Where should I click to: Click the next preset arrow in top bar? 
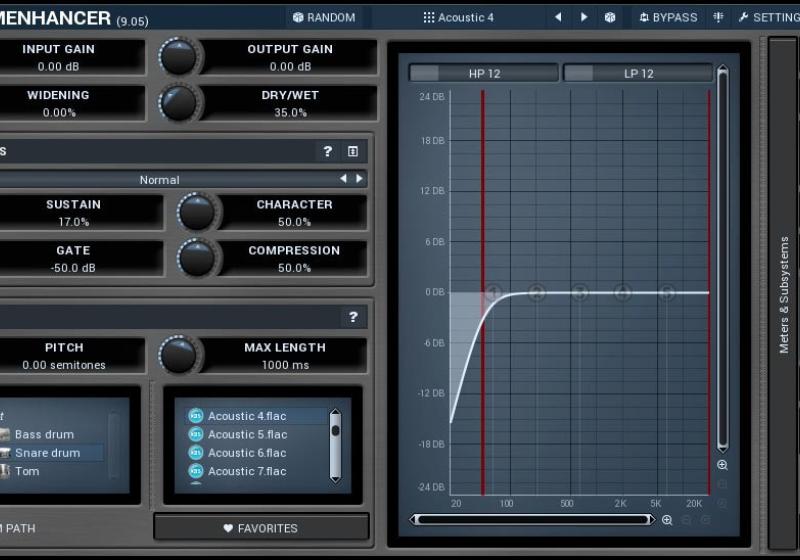[584, 17]
